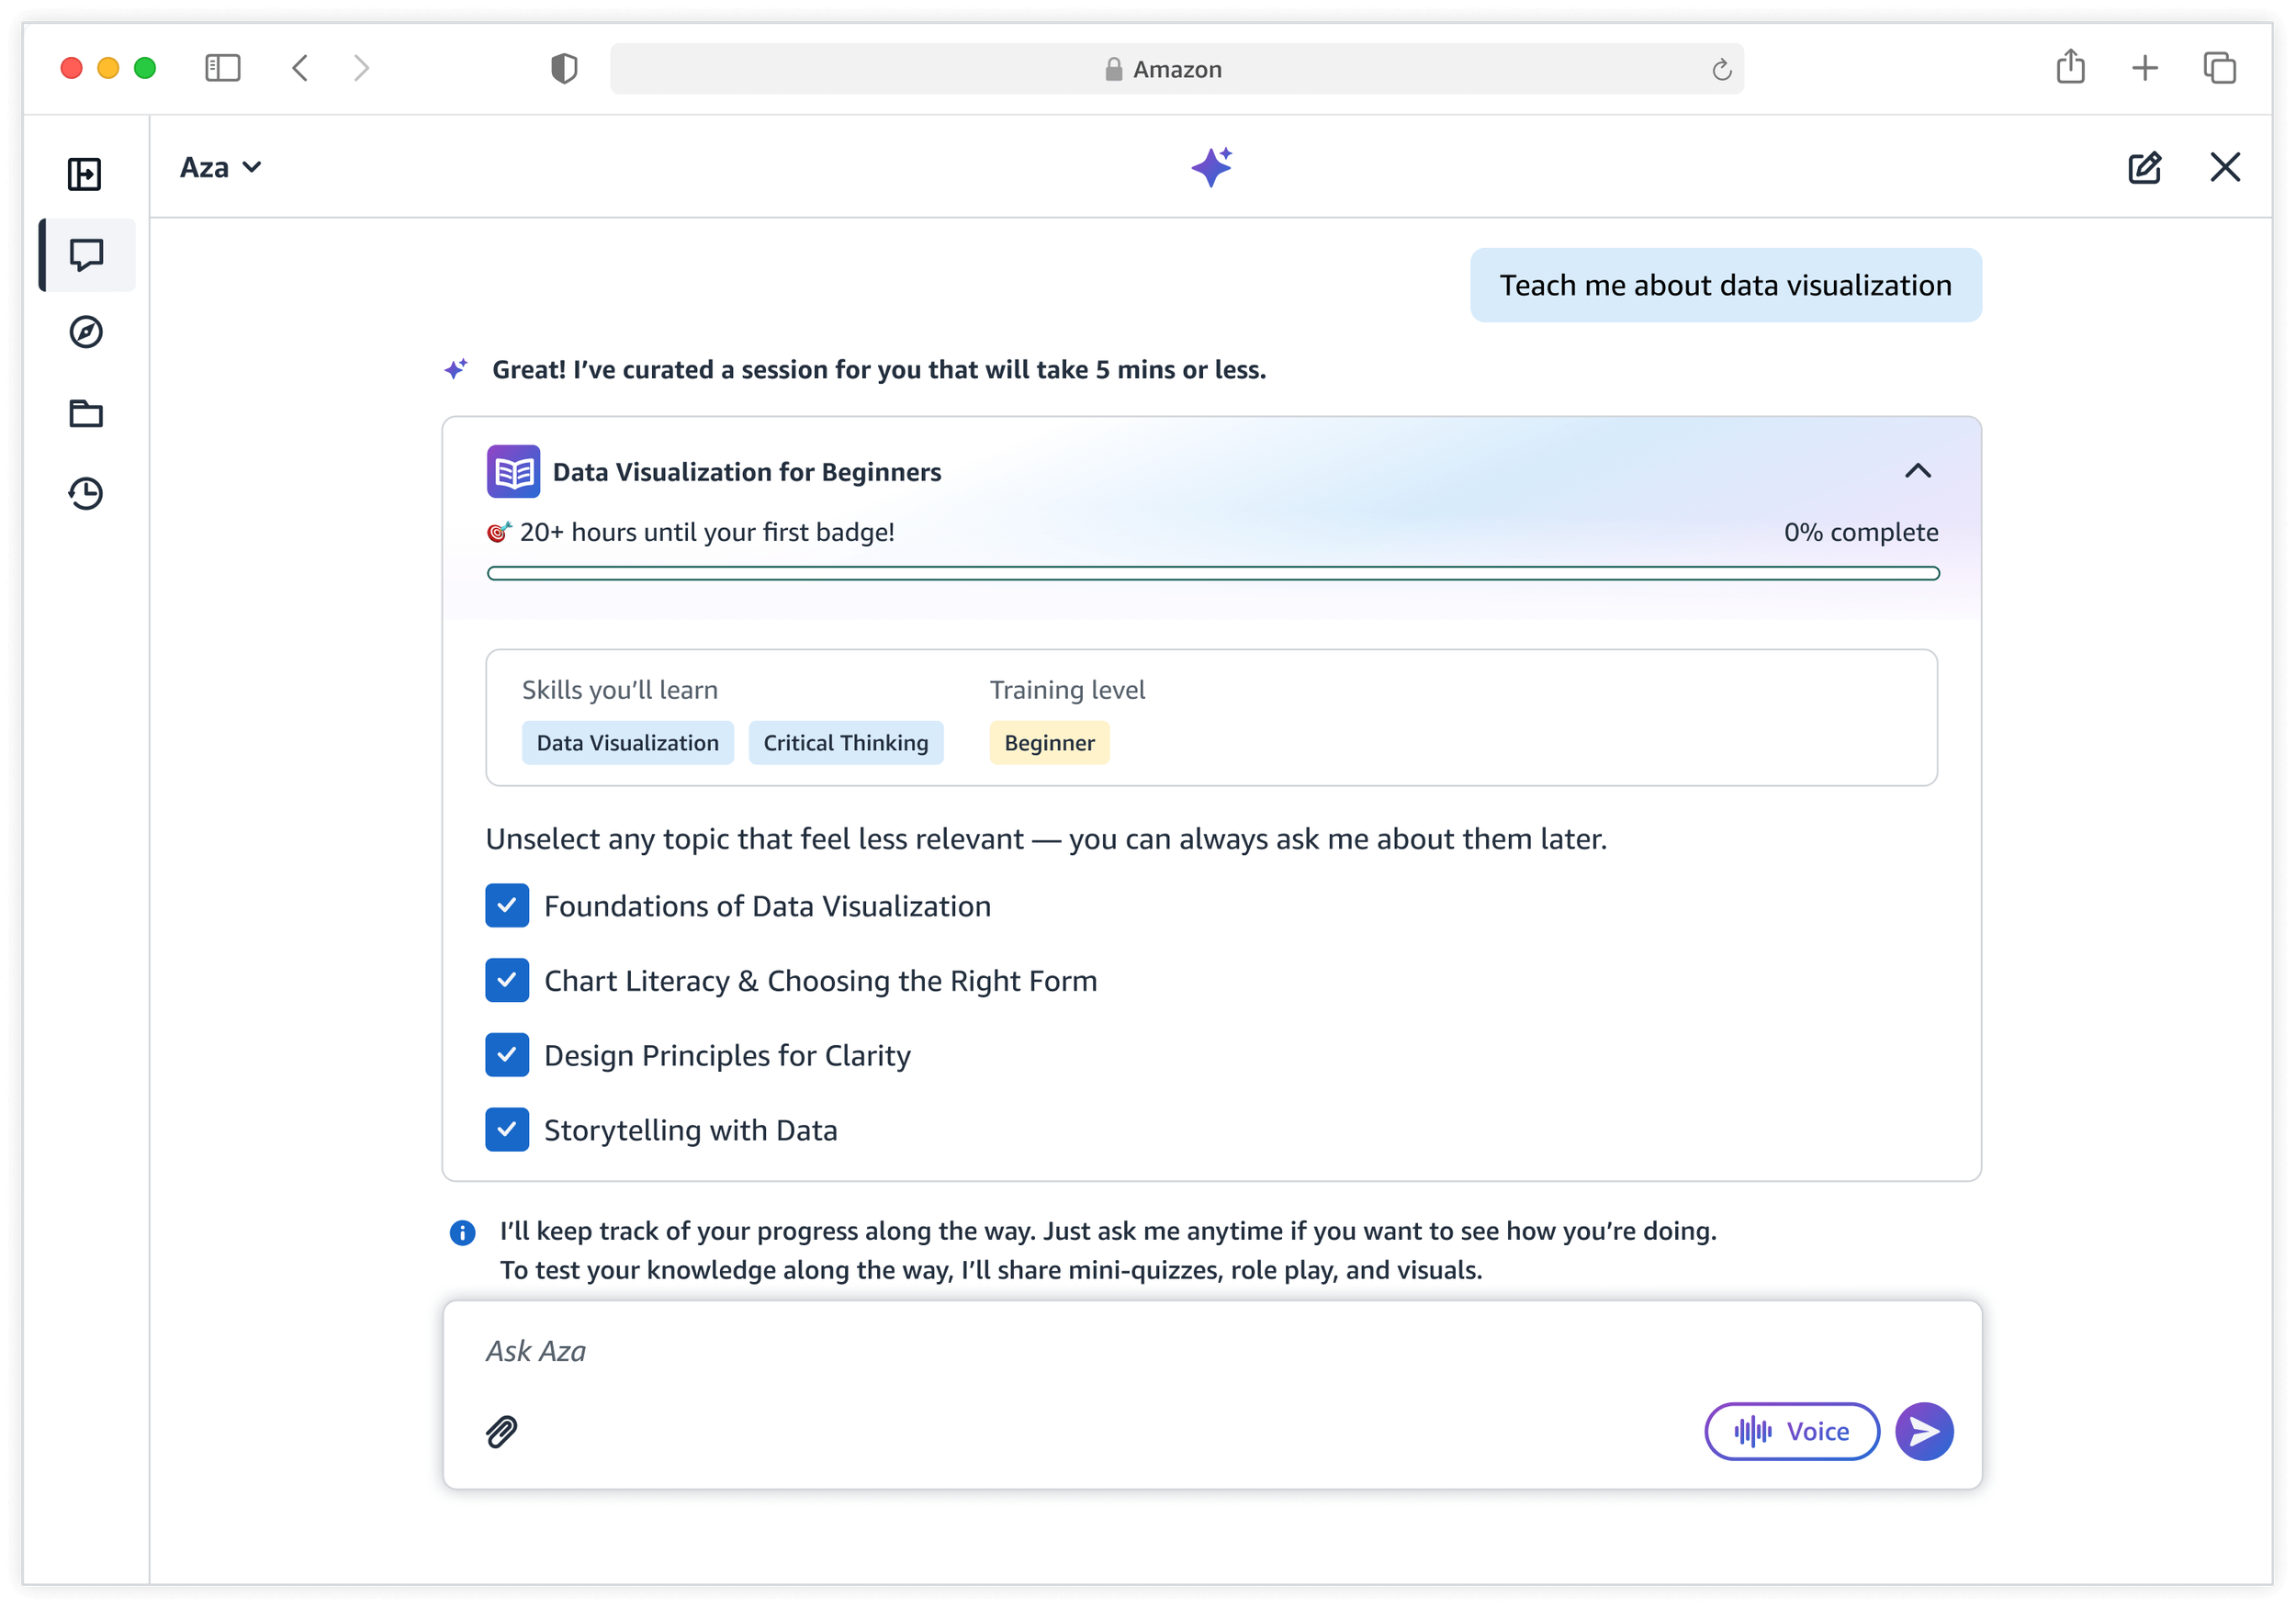
Task: Click the Data Visualization skill tag
Action: (627, 743)
